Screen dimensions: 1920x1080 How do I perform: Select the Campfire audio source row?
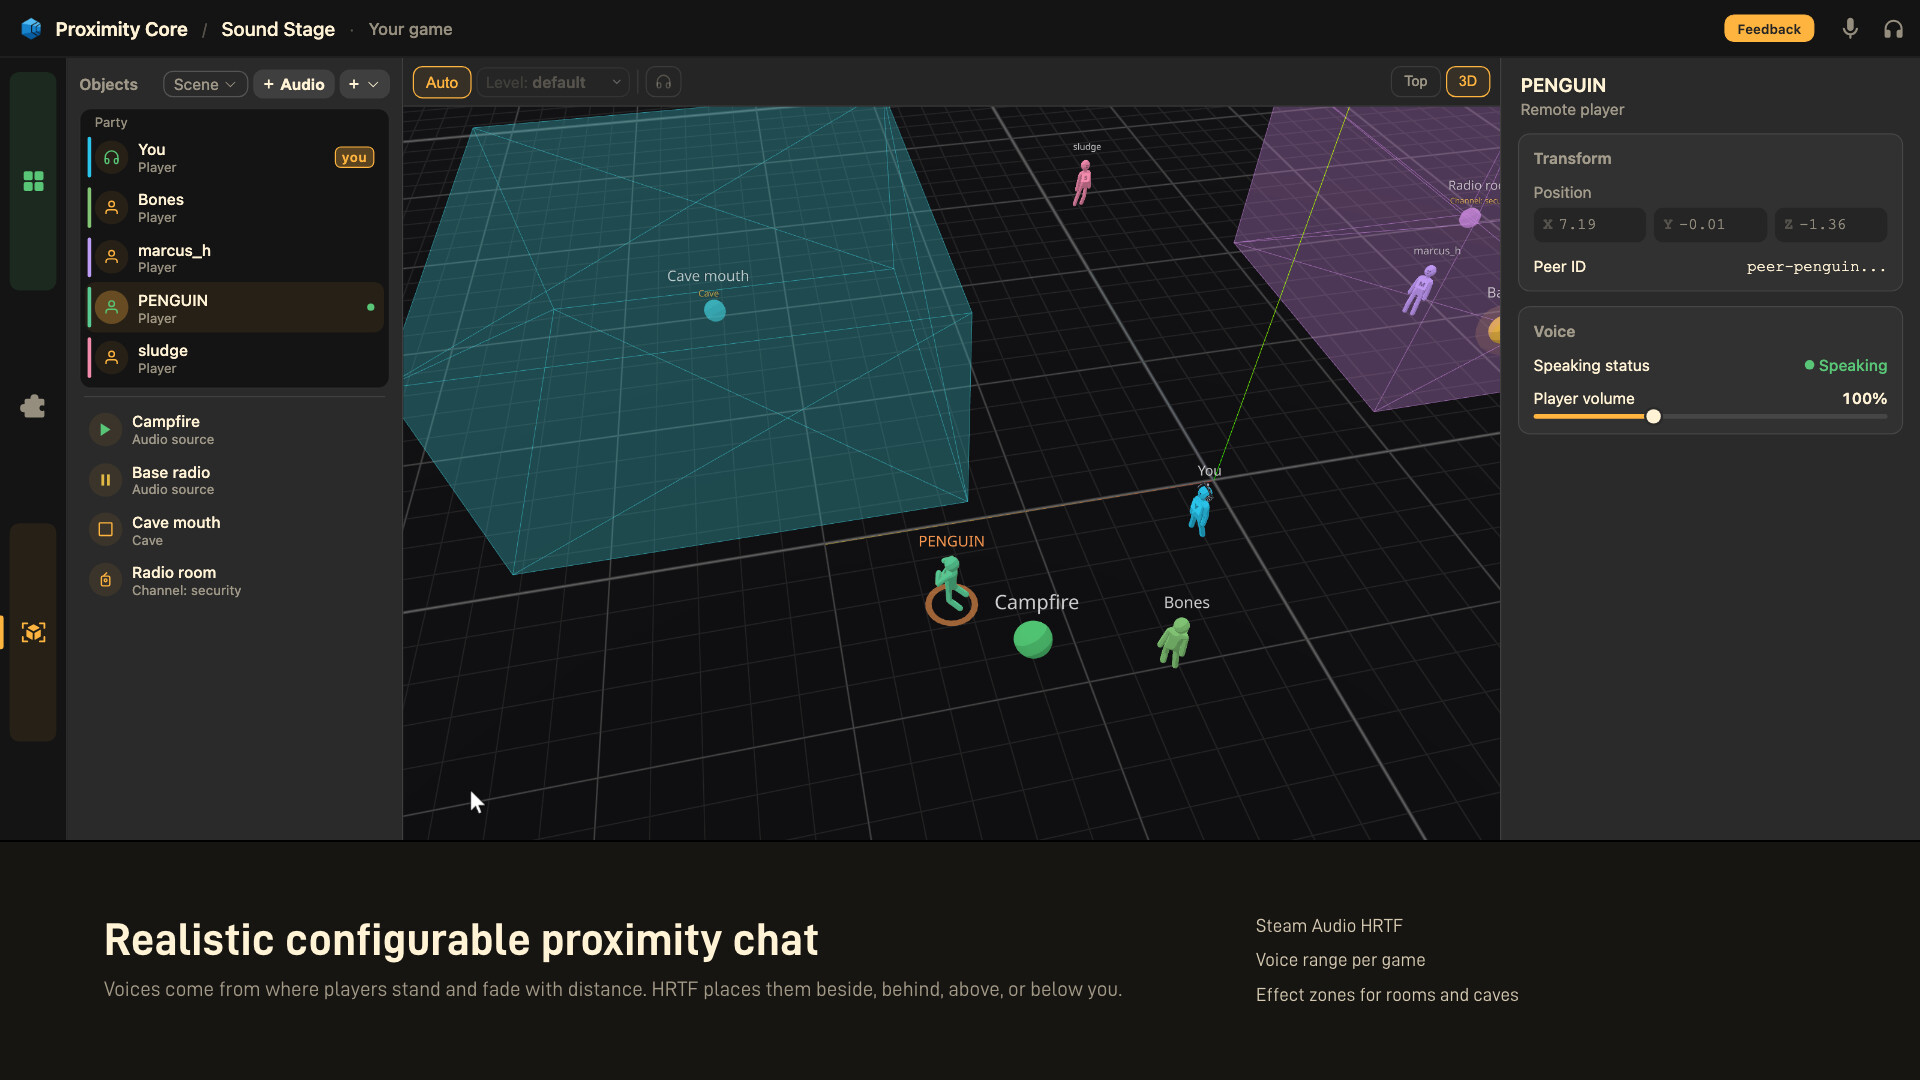pos(235,430)
